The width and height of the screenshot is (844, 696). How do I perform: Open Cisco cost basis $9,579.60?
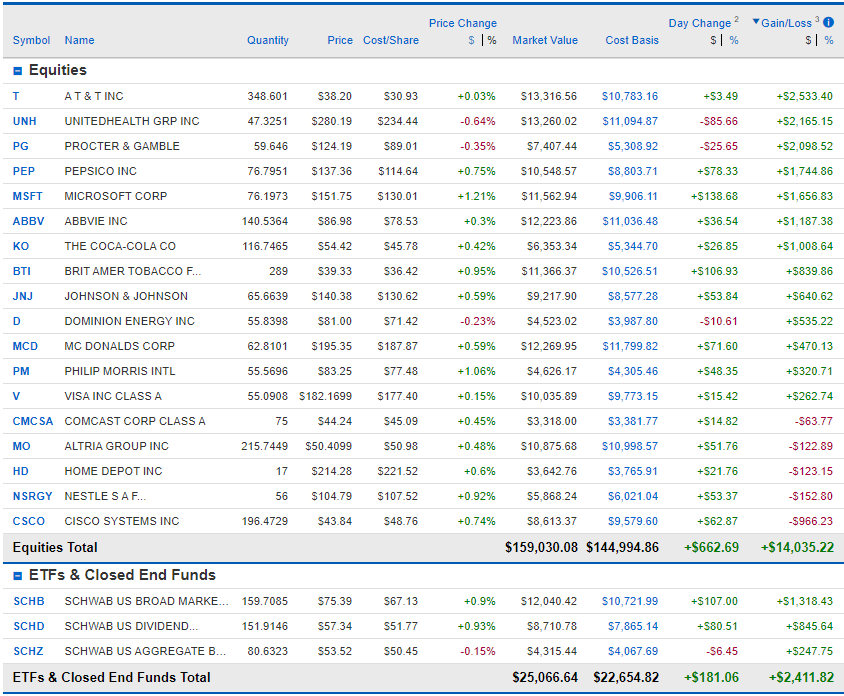[x=632, y=522]
